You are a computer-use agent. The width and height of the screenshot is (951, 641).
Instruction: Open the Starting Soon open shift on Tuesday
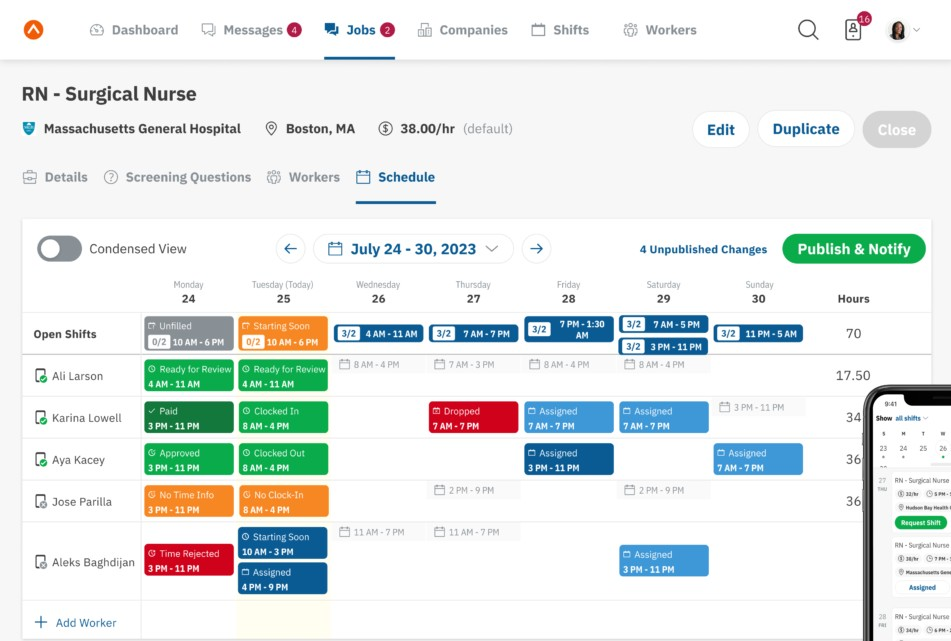pyautogui.click(x=283, y=334)
